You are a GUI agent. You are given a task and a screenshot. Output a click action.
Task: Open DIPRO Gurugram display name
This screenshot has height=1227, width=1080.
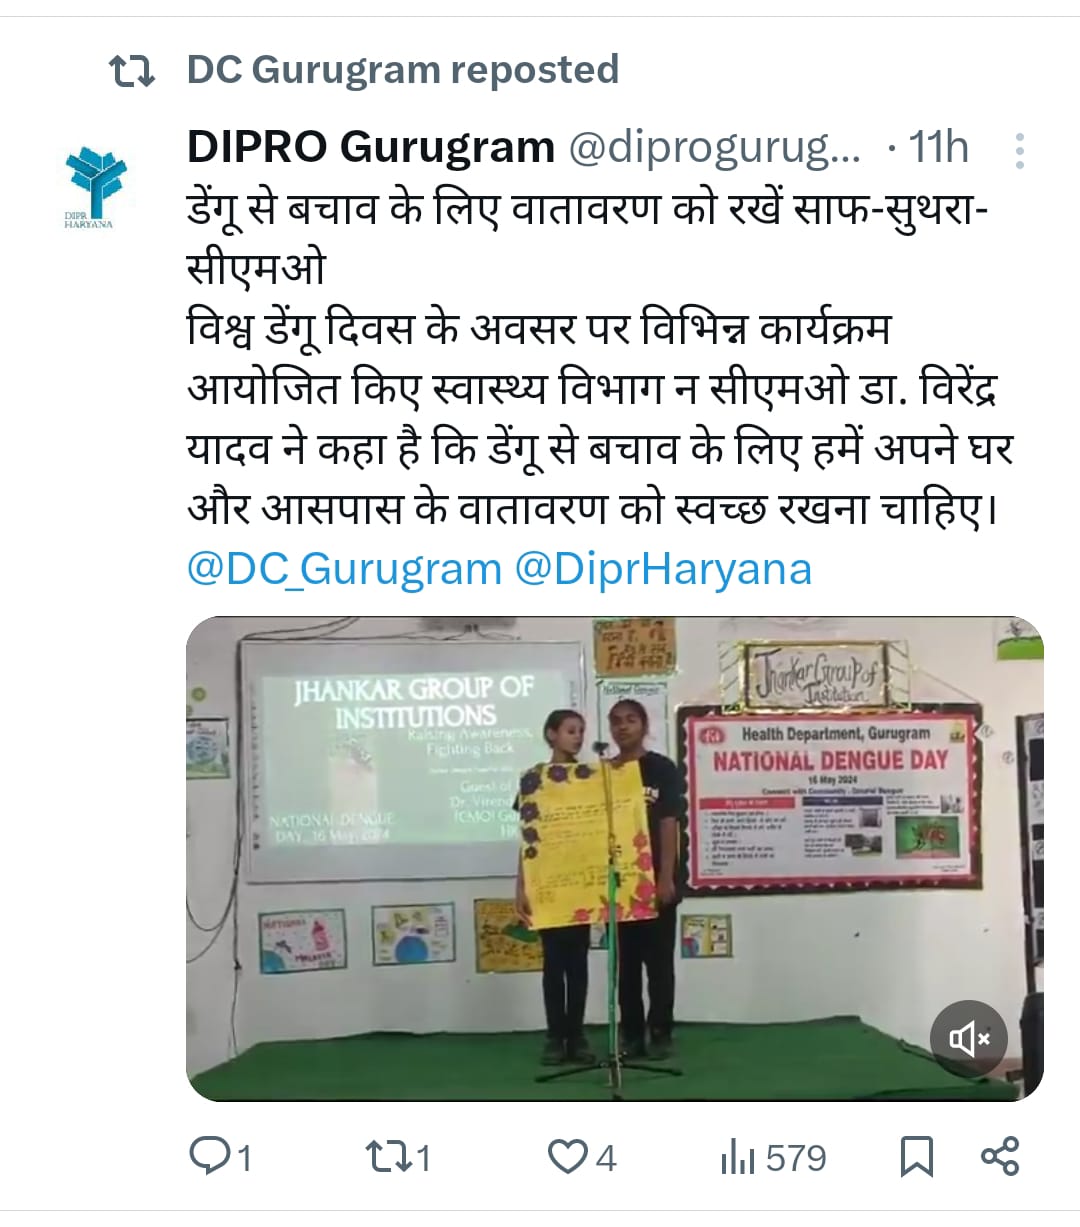[x=371, y=147]
